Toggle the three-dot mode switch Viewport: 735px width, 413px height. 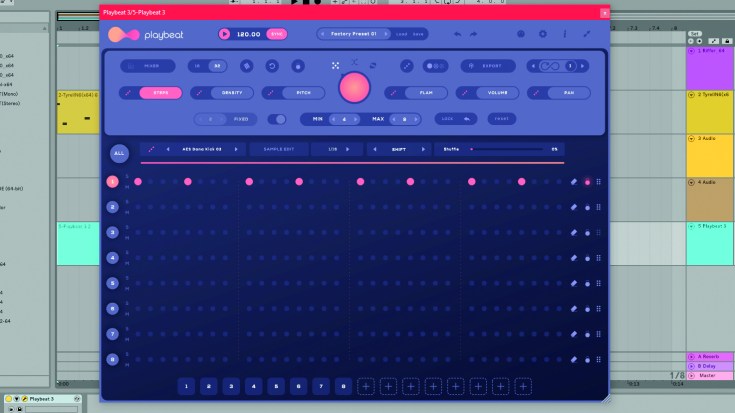coord(435,66)
